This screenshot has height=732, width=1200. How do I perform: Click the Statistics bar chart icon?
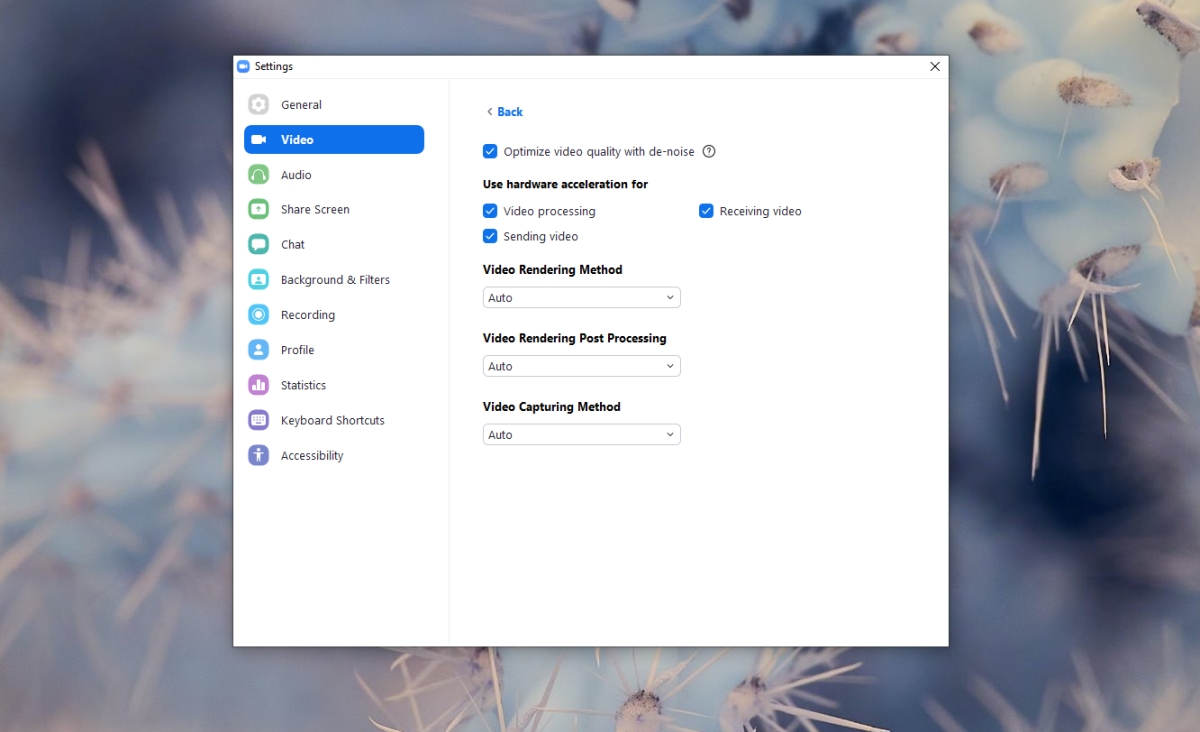tap(259, 385)
